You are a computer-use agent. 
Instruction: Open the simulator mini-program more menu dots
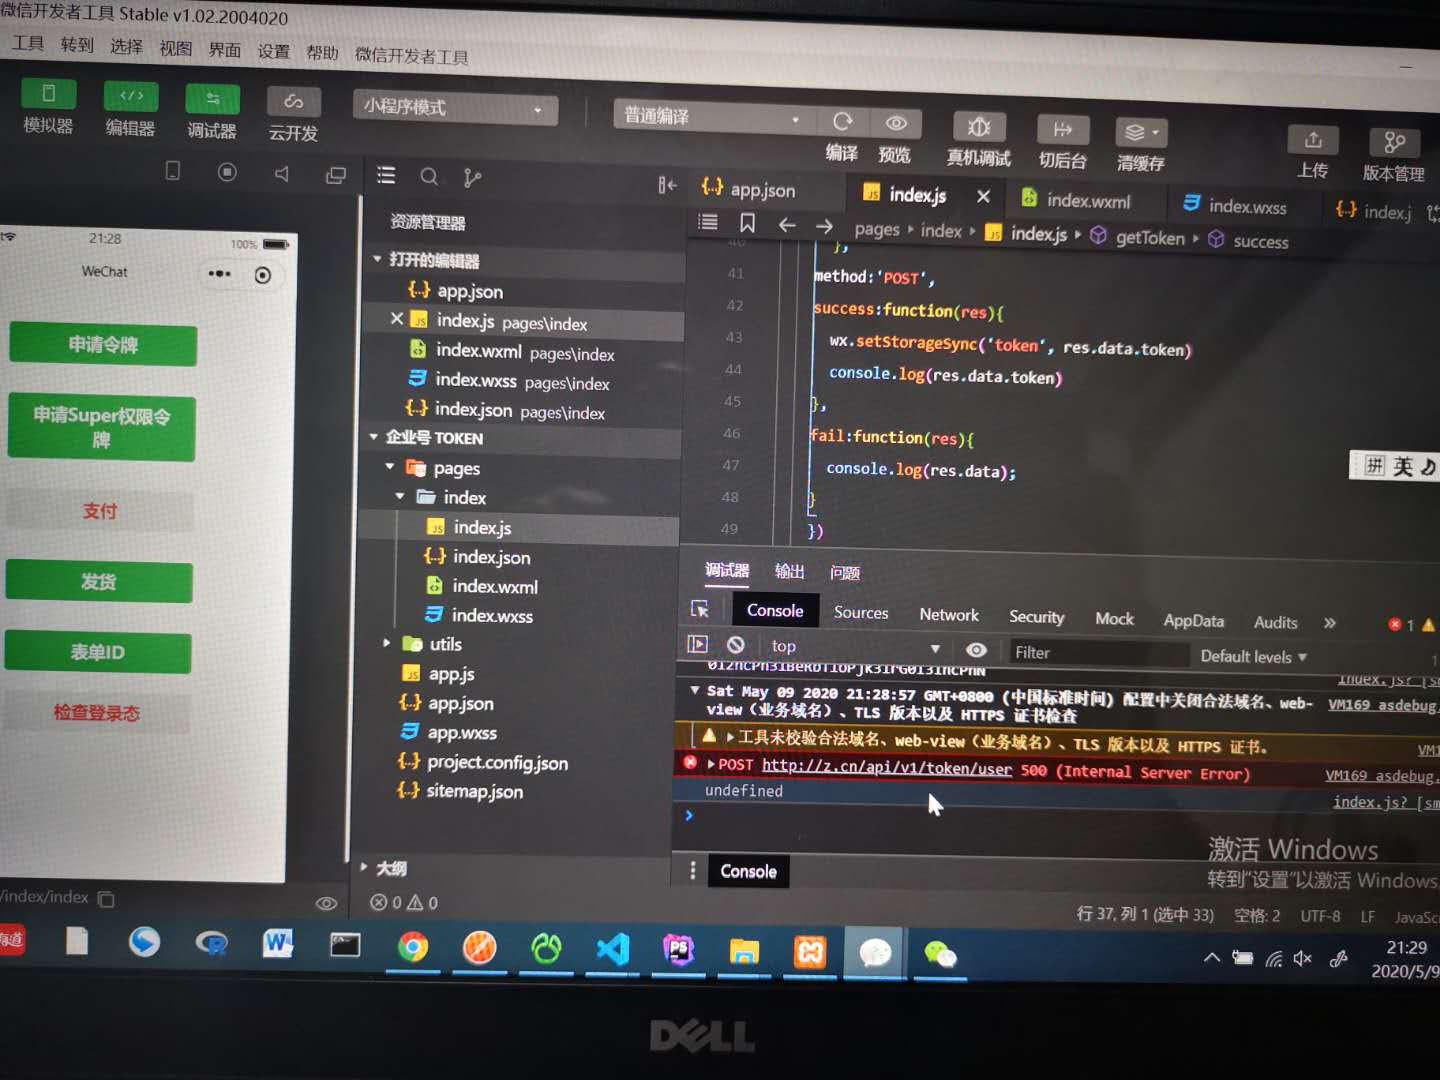[x=219, y=273]
